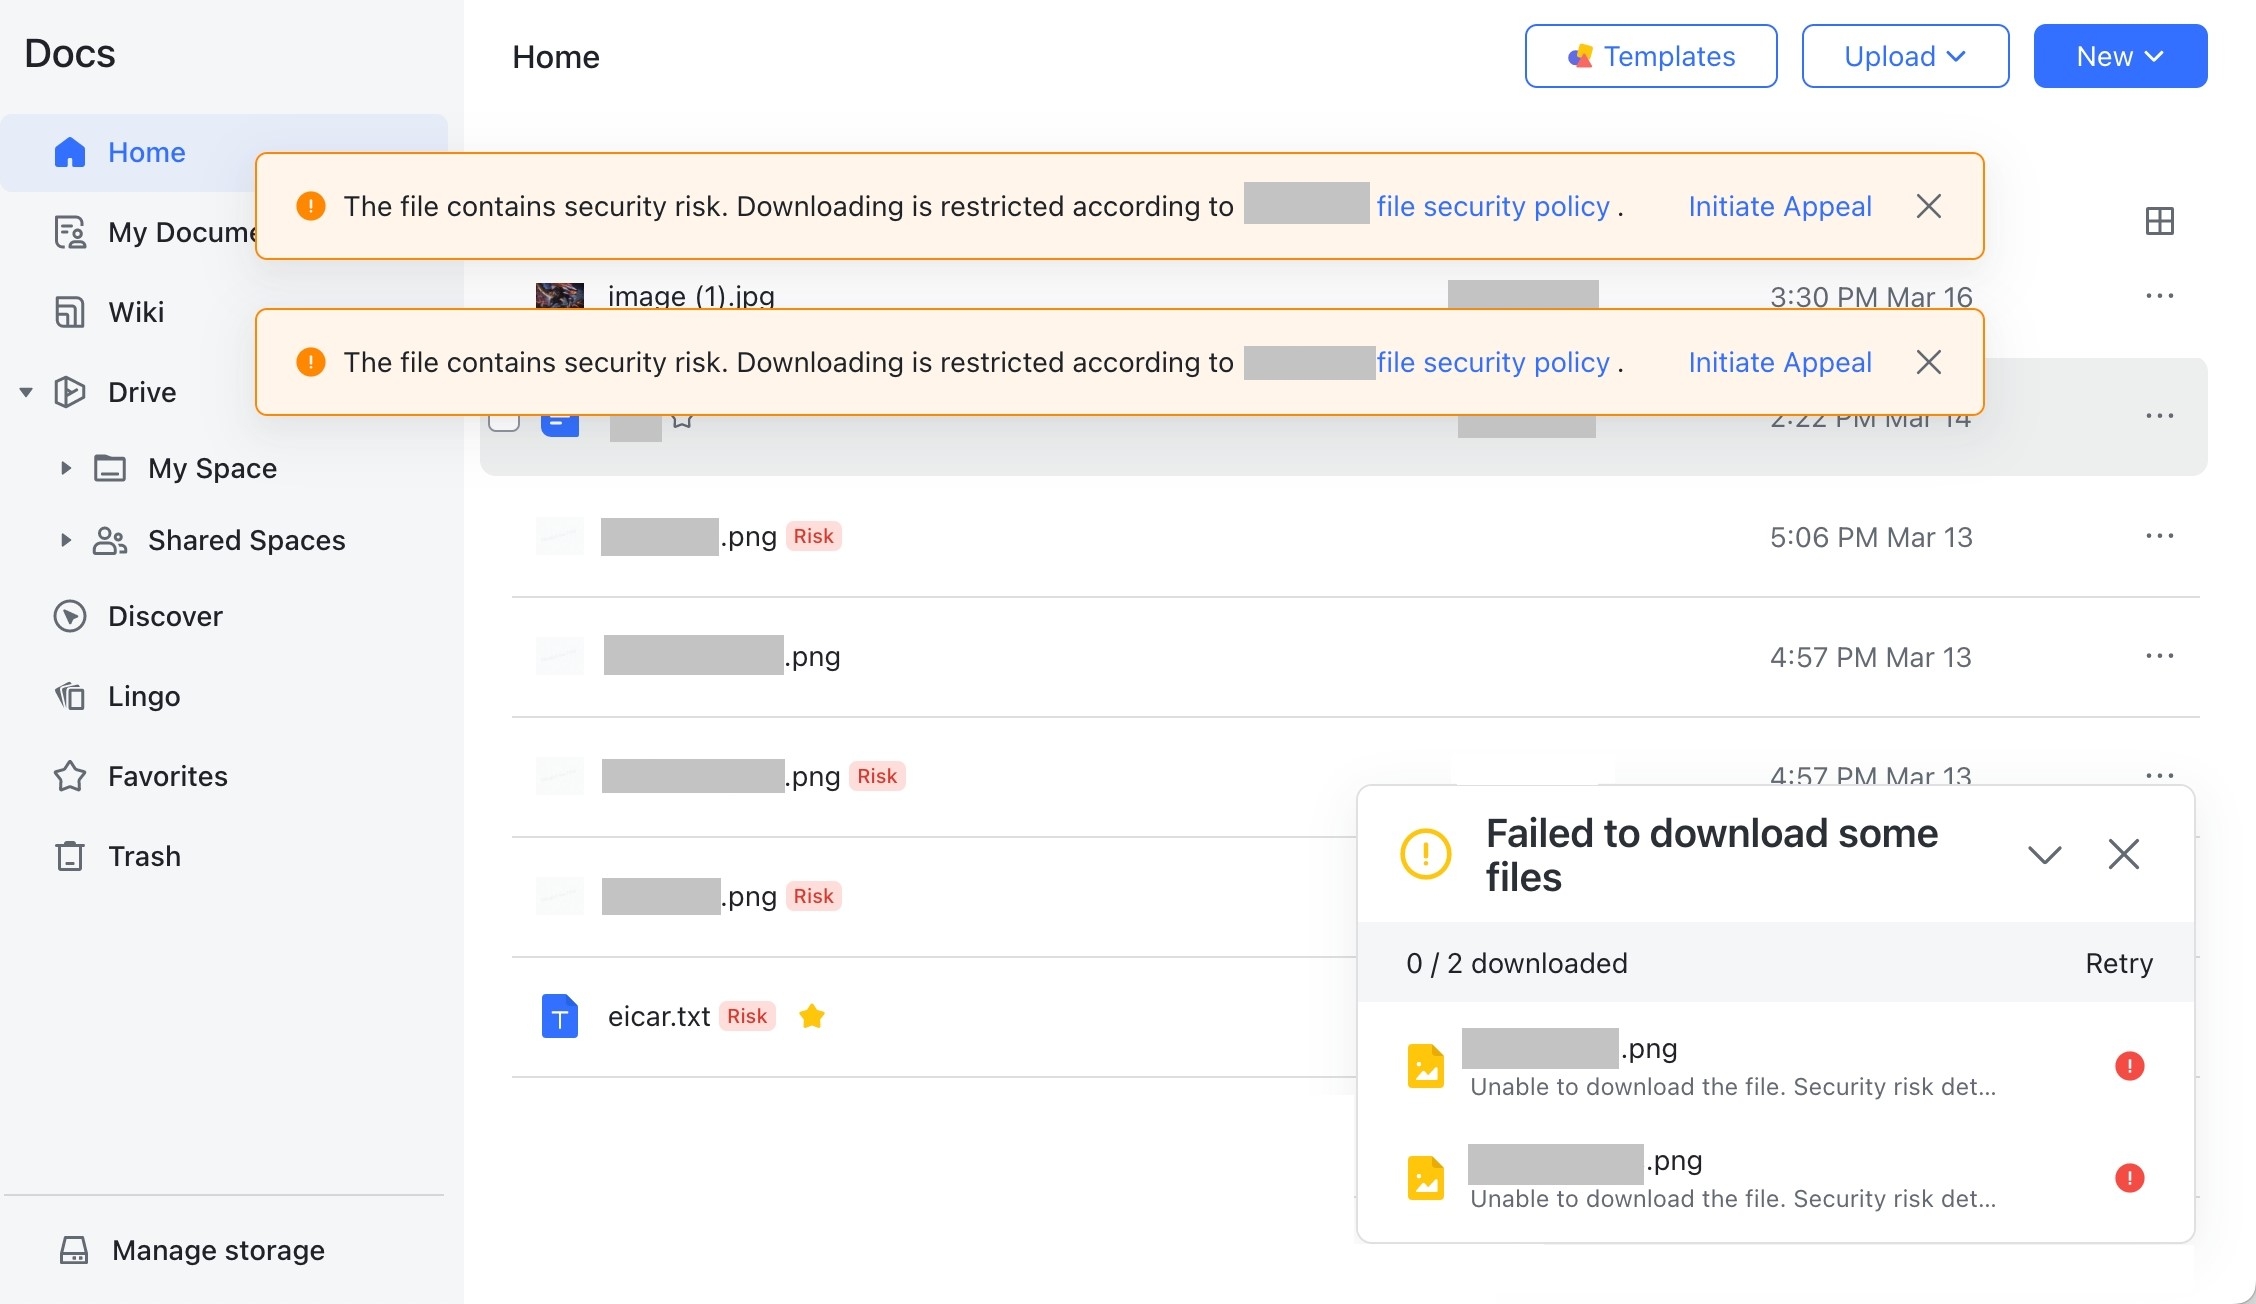Click the Risk tag next to eicar.txt
The image size is (2256, 1304).
coord(747,1016)
